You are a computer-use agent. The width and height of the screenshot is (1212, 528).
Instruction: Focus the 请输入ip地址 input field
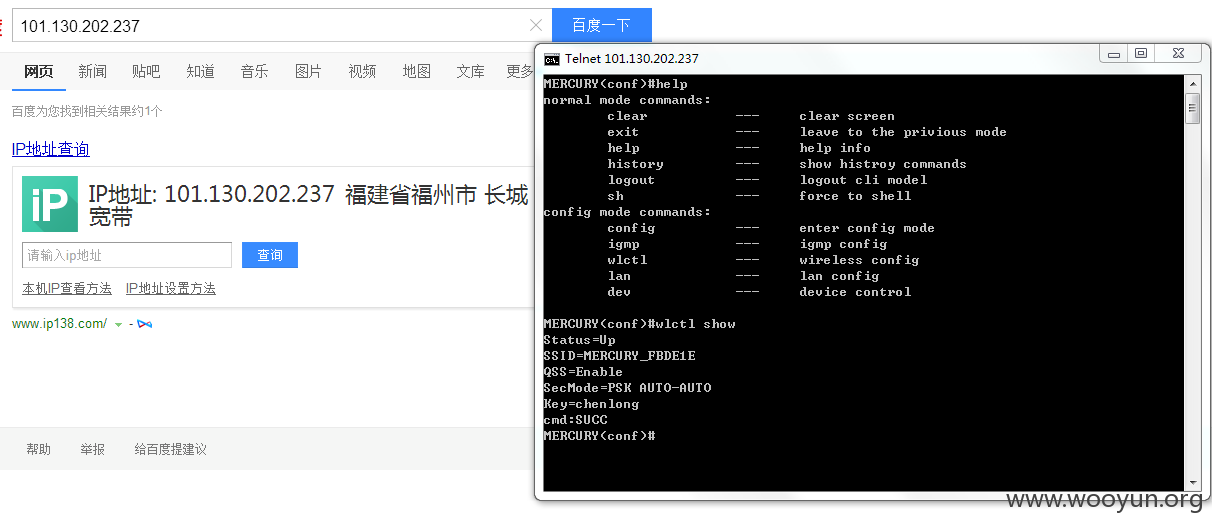tap(127, 255)
